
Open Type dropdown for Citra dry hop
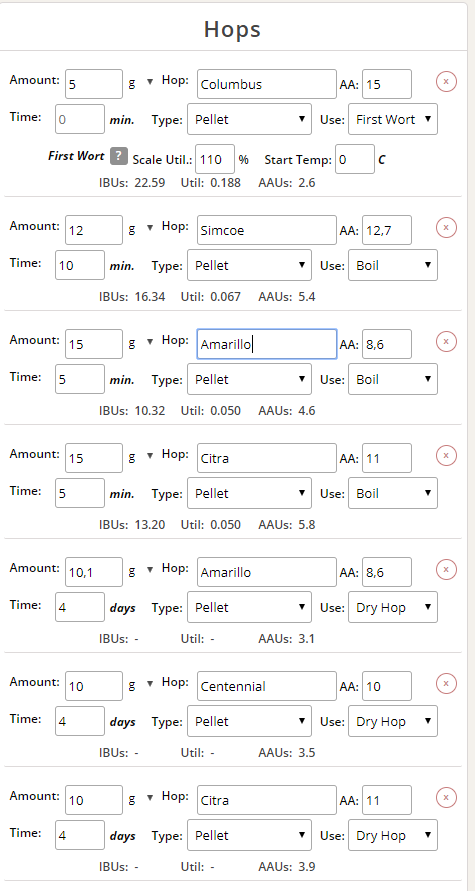(x=249, y=835)
